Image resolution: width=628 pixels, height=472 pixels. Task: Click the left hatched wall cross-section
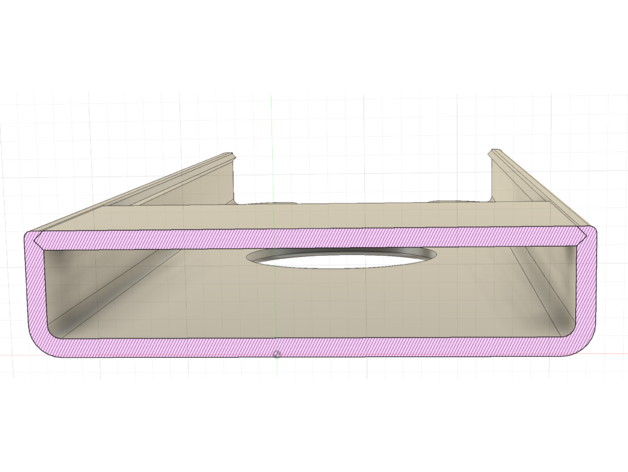32,290
